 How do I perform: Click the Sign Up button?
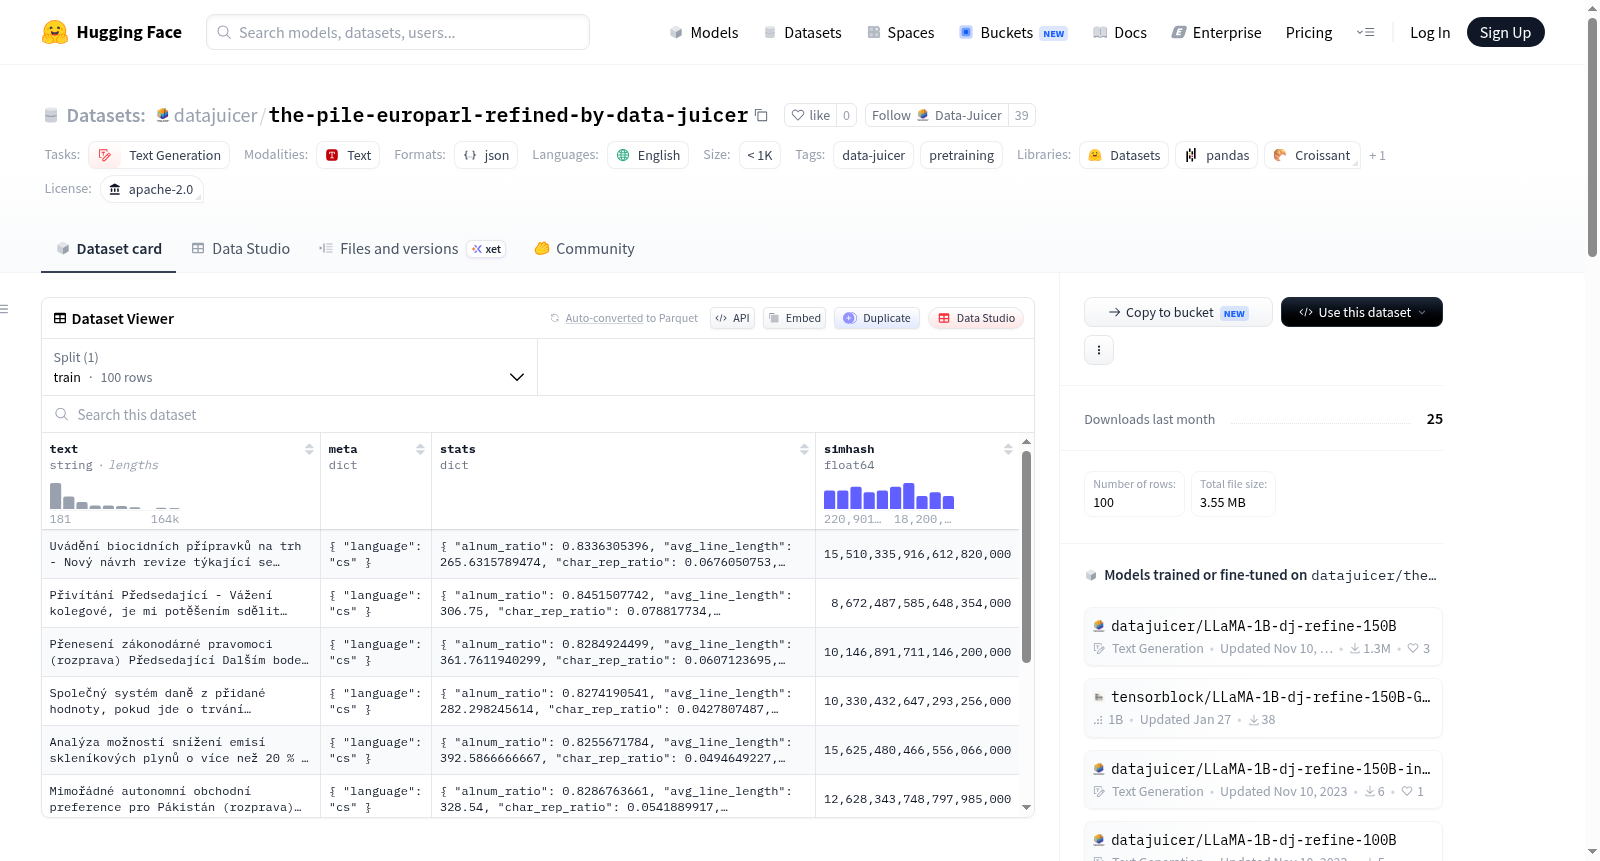click(x=1505, y=32)
